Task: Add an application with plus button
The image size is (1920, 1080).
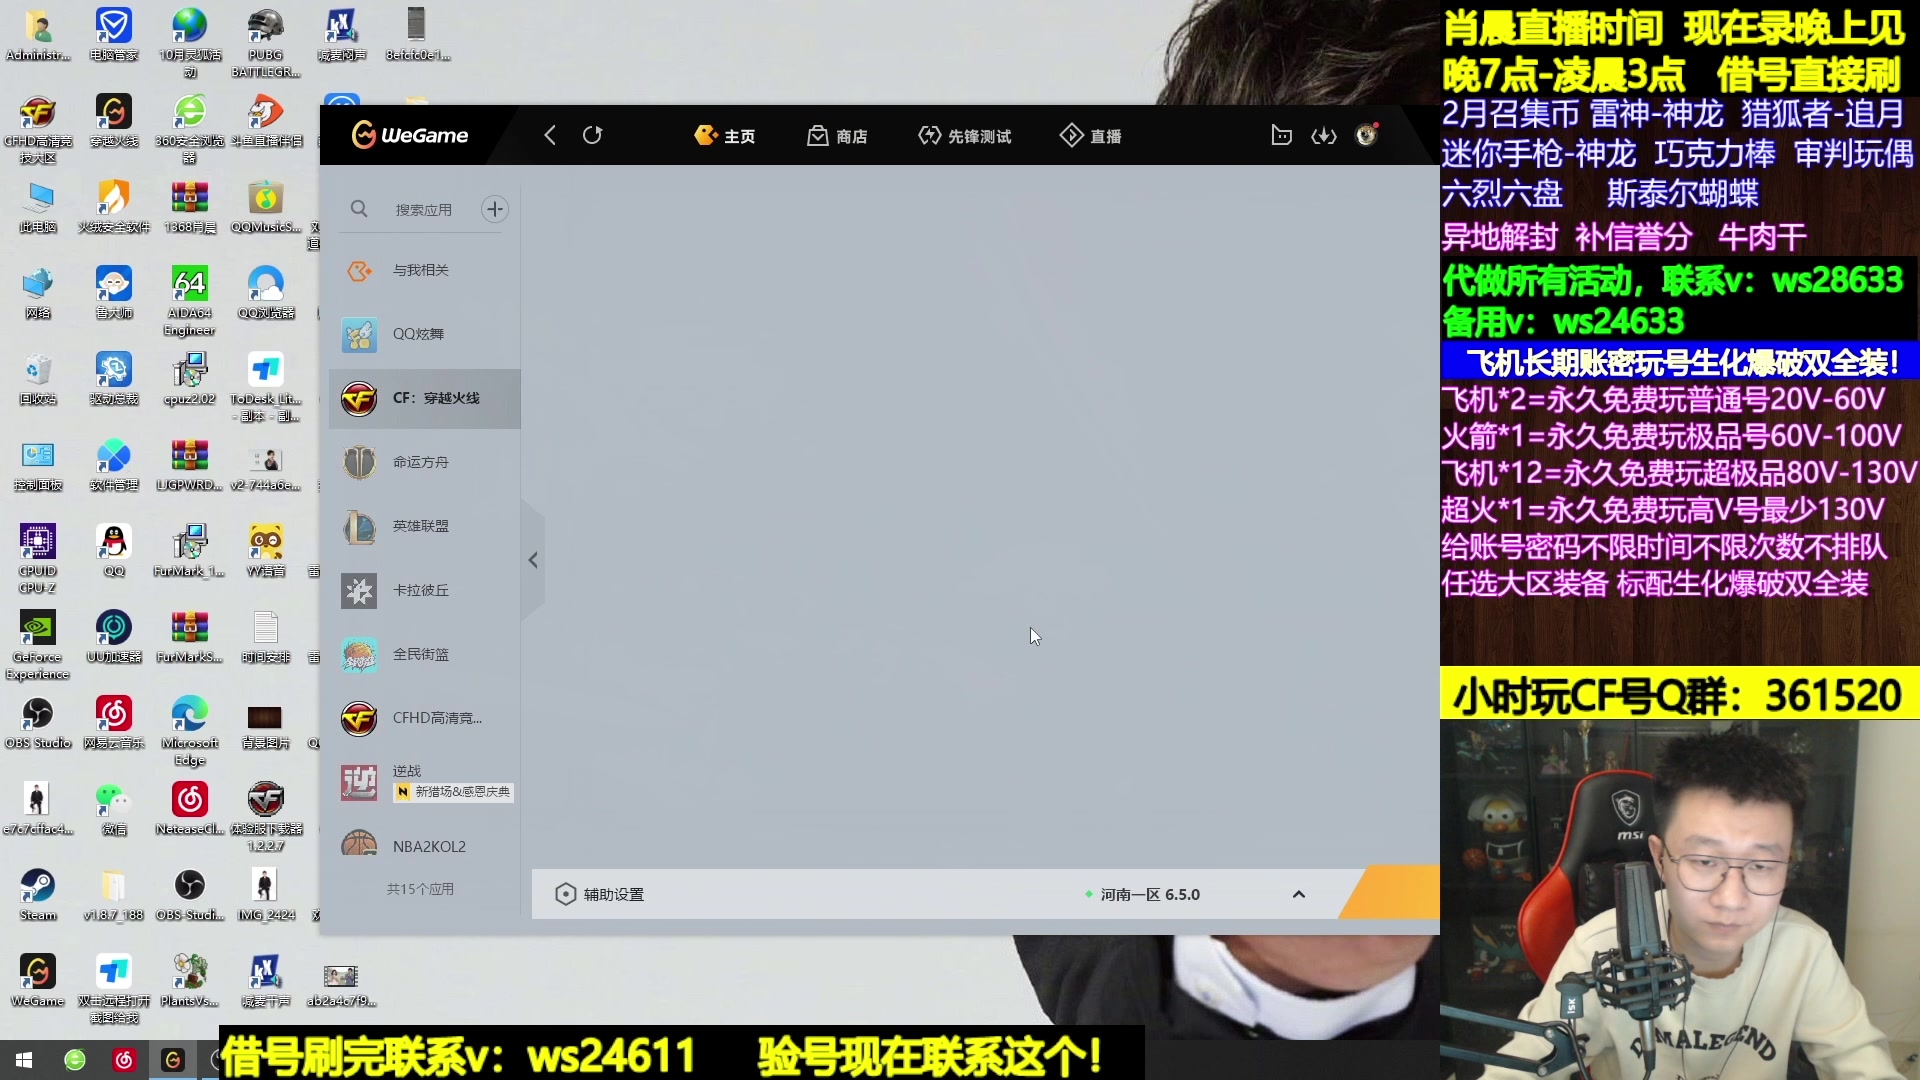Action: (x=495, y=209)
